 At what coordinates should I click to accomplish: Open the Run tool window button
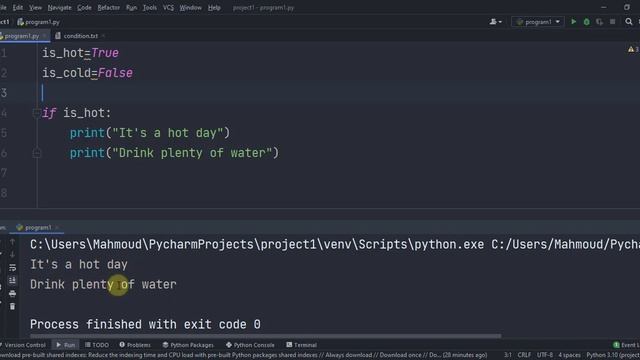pos(66,345)
